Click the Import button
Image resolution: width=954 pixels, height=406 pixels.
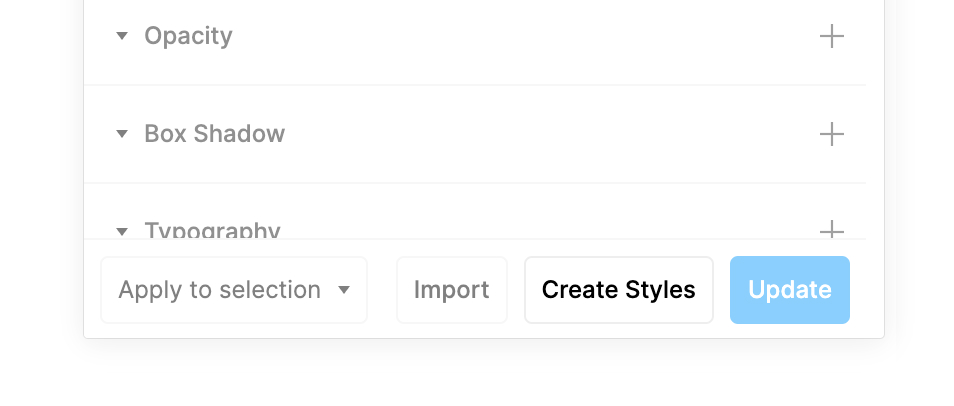[451, 290]
